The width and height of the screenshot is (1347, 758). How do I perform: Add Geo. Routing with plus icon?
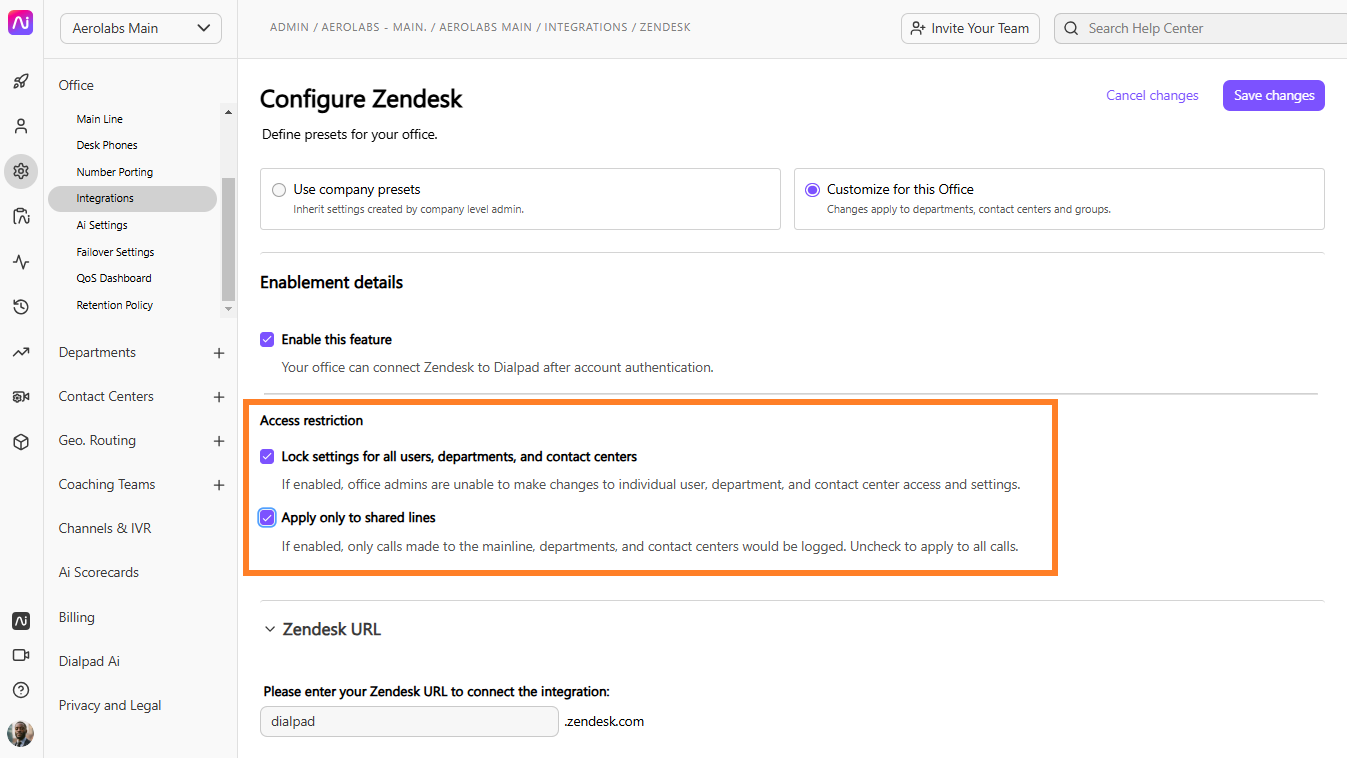(x=219, y=441)
